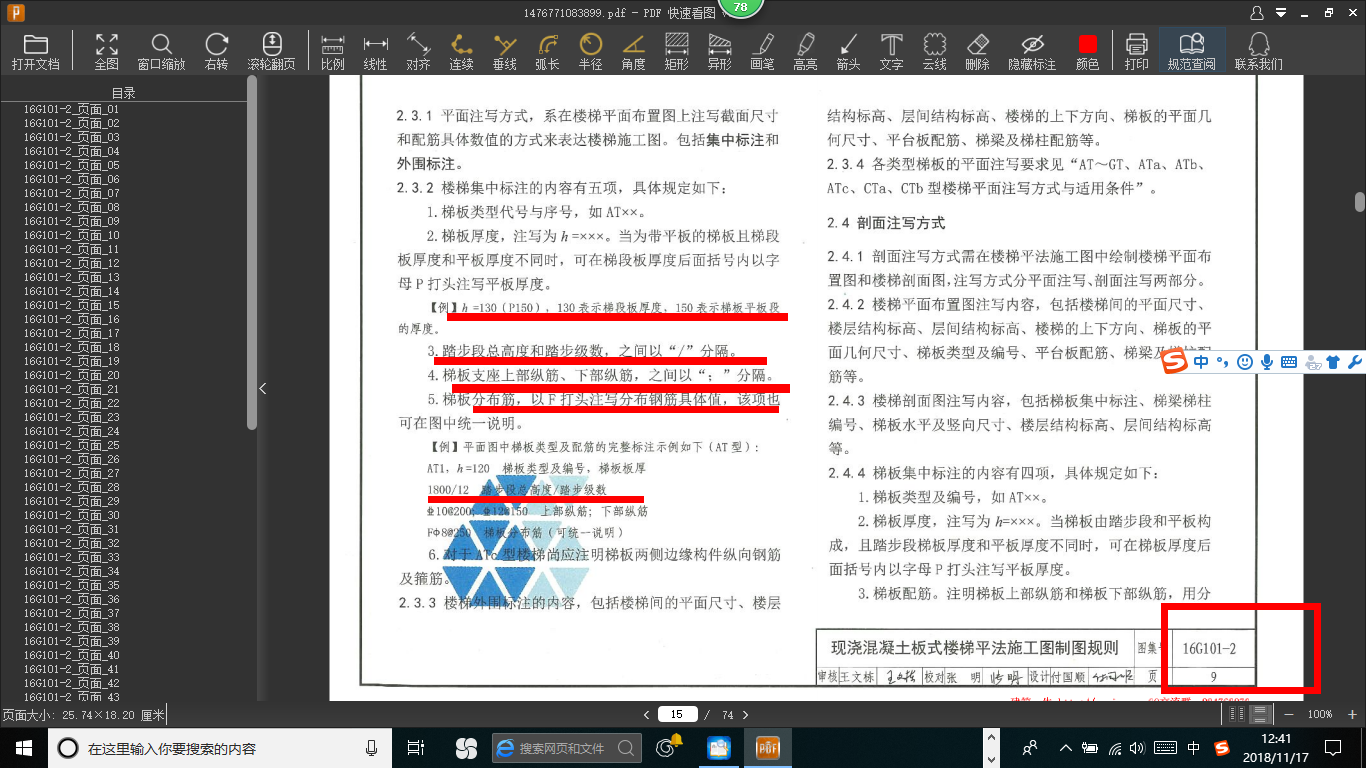Screen dimensions: 1366x768
Task: Switch to single-page continuous view mode
Action: click(x=1261, y=714)
